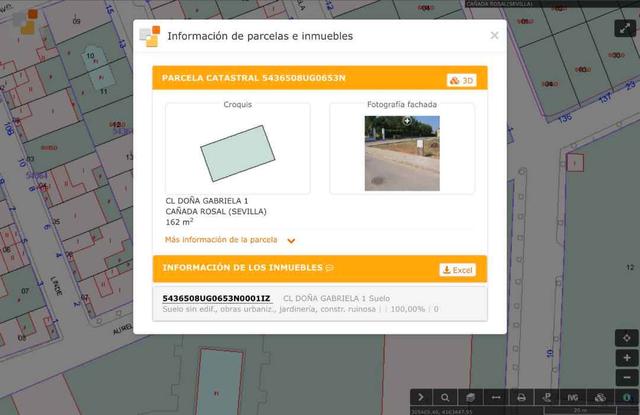This screenshot has width=640, height=415.
Task: Expand the bottom toolbar arrow
Action: point(422,397)
